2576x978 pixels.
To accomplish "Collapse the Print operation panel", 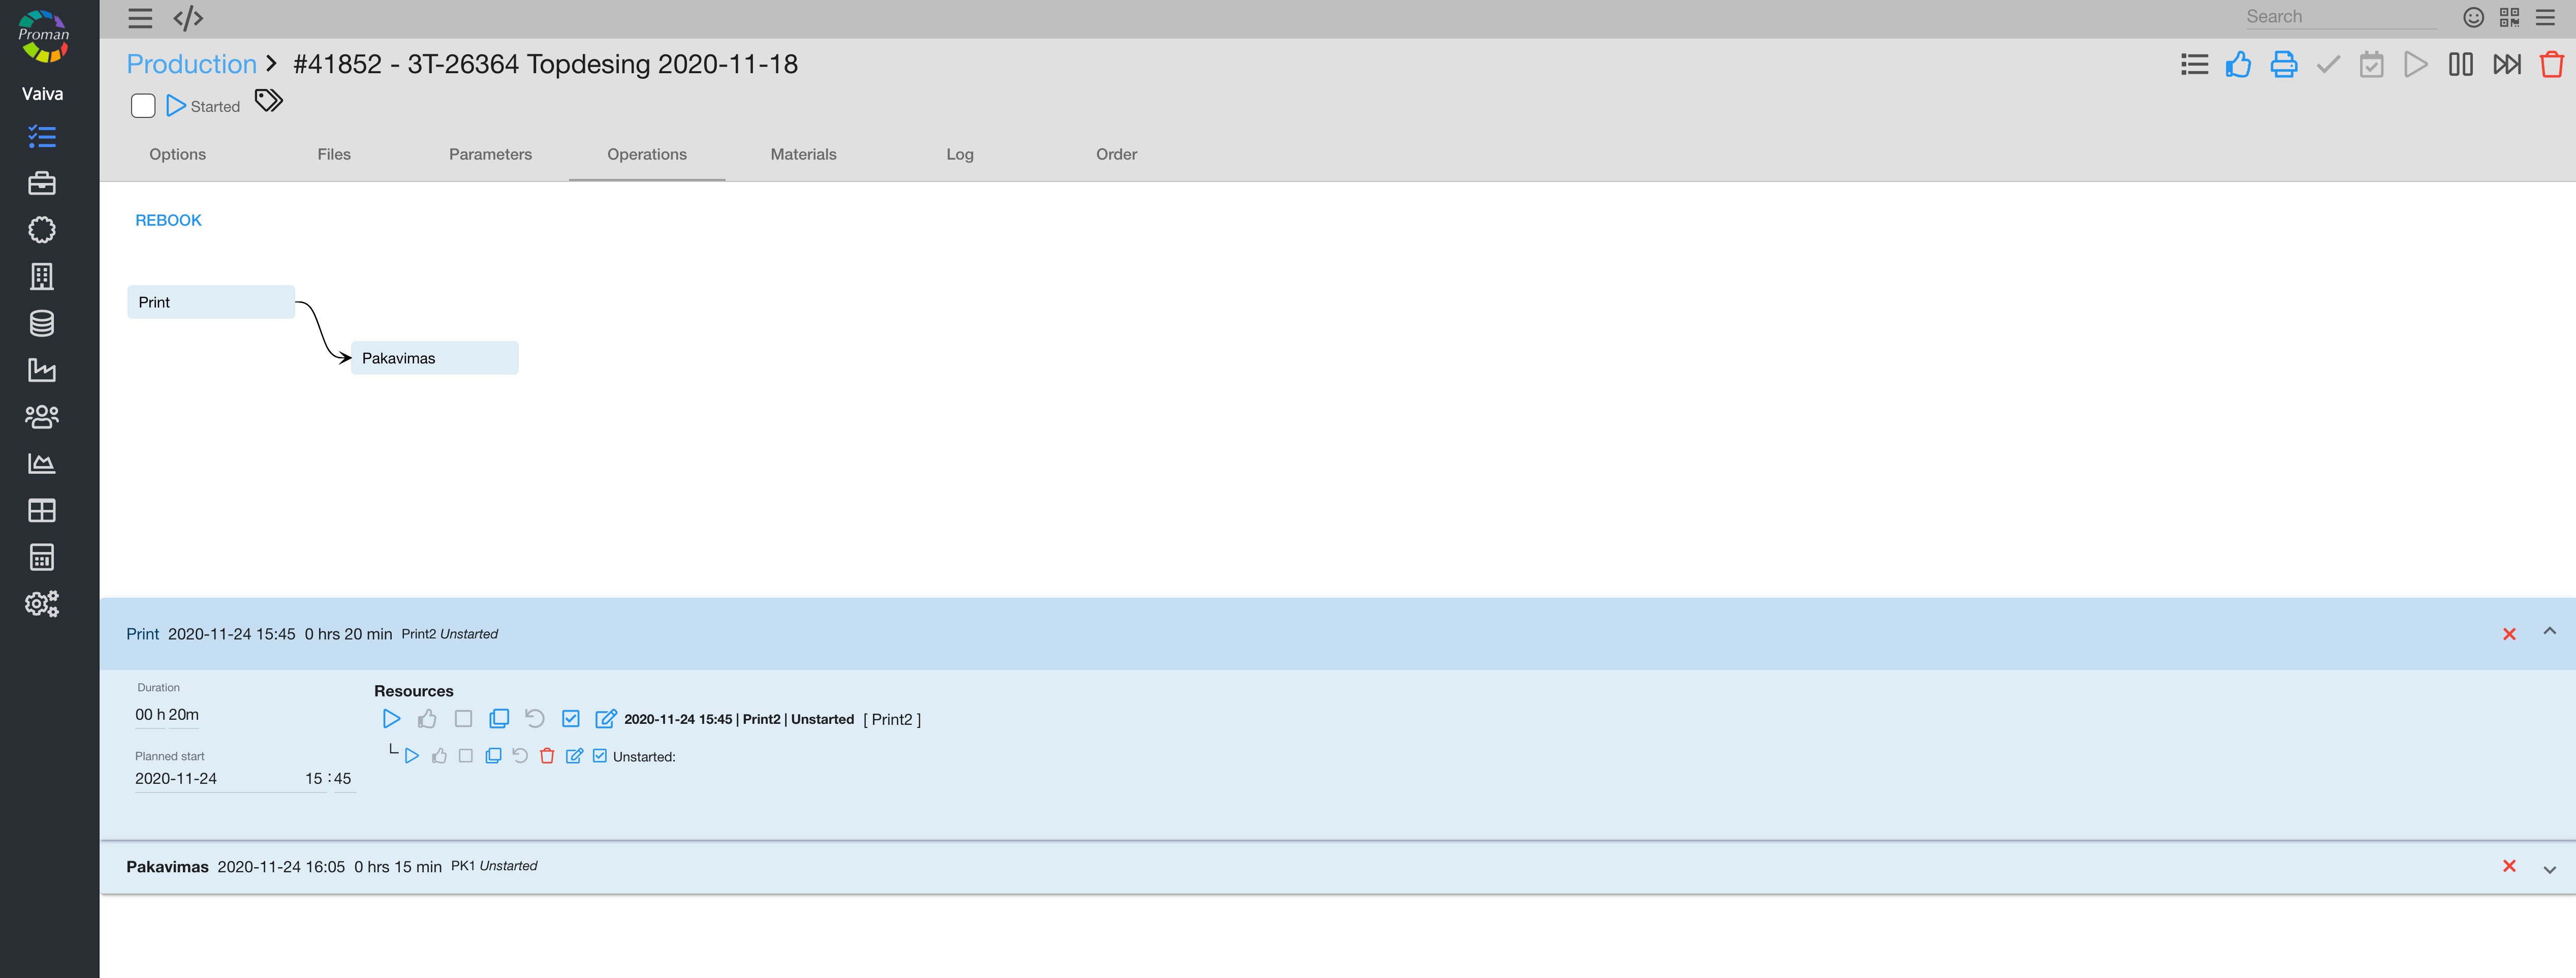I will click(2549, 632).
